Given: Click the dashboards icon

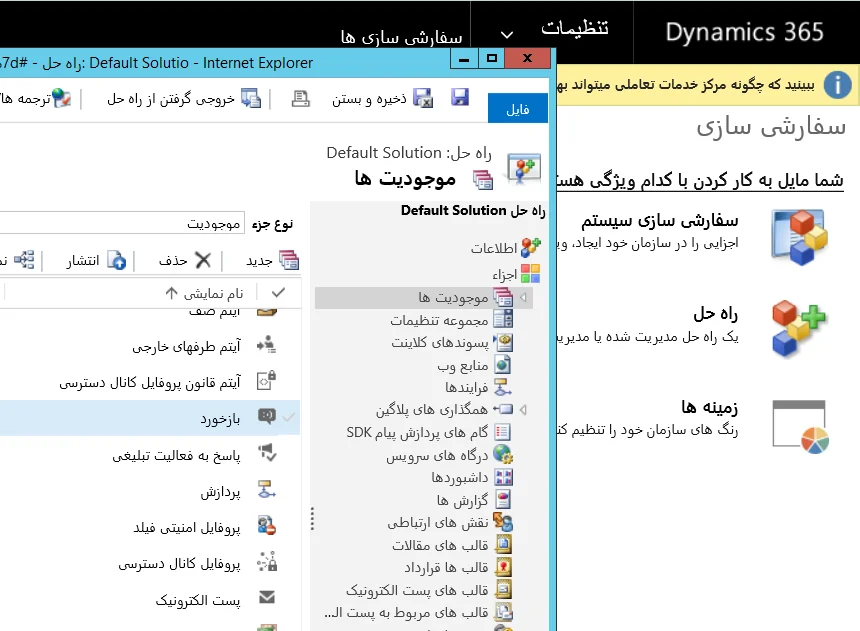Looking at the screenshot, I should coord(503,477).
